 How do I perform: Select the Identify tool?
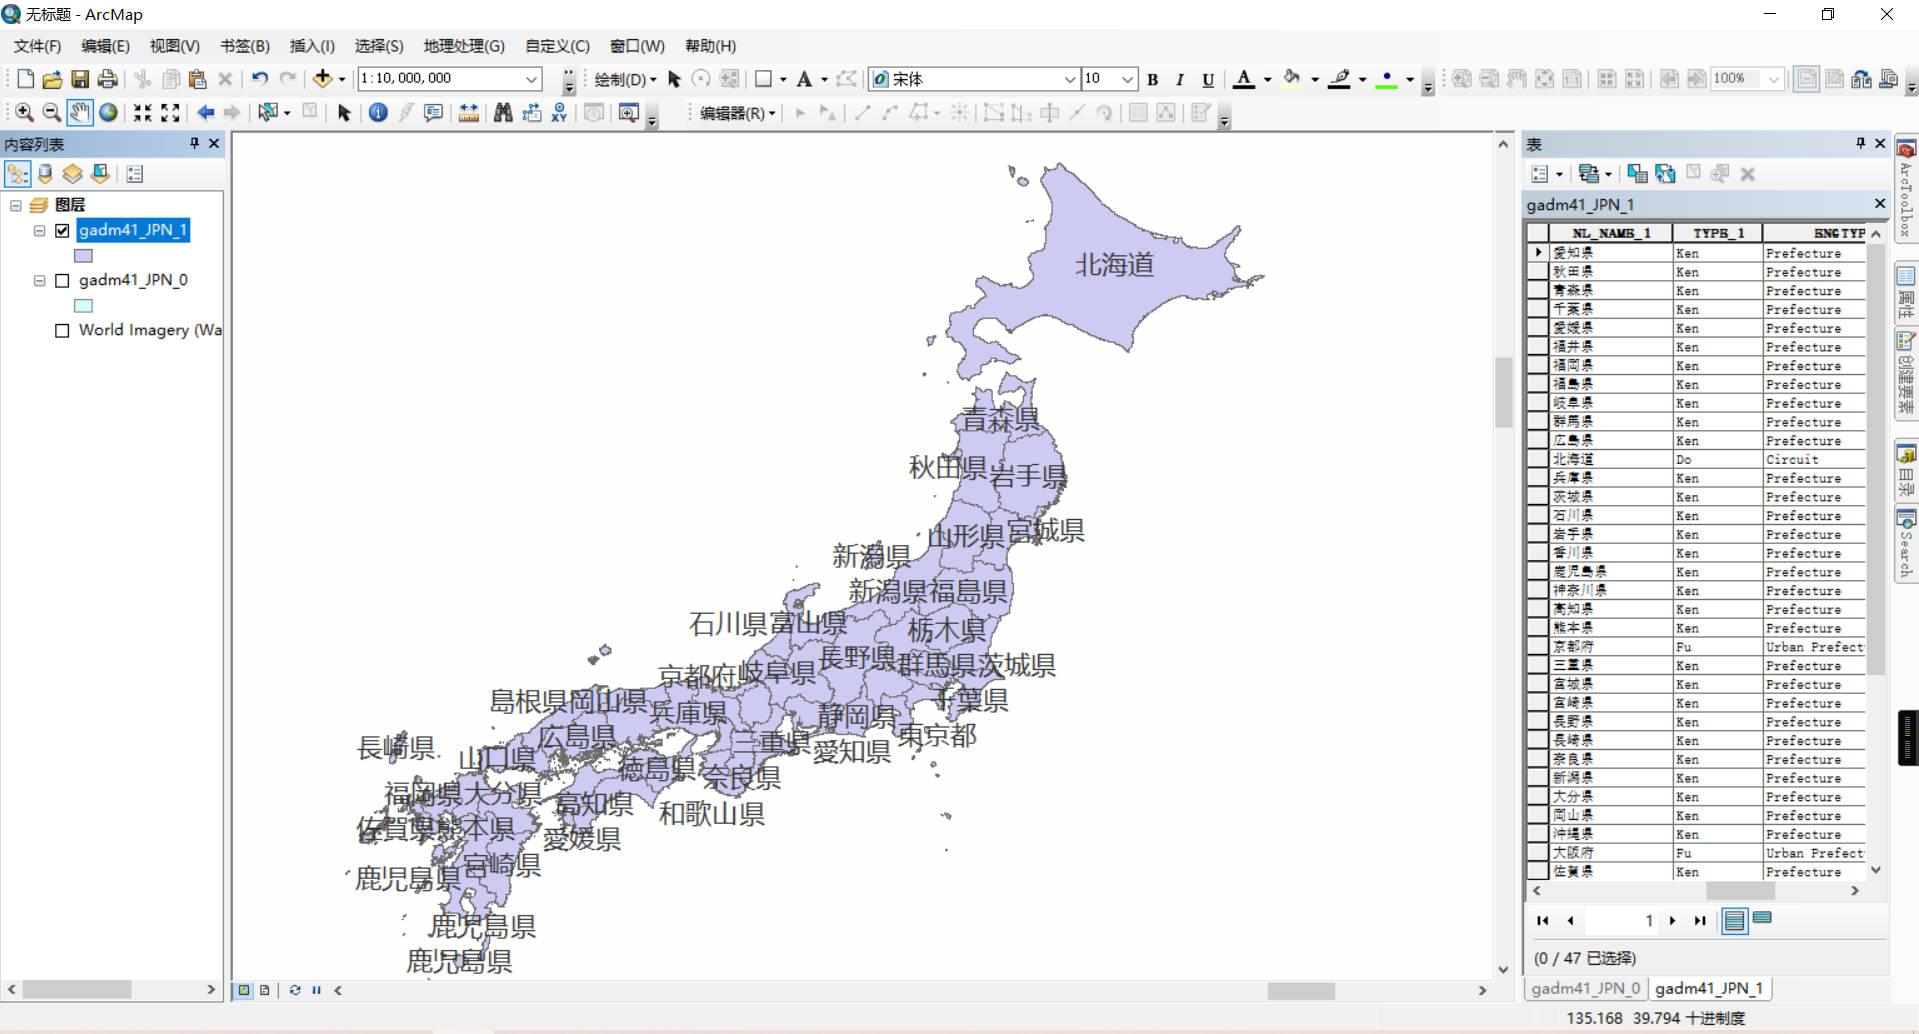(378, 113)
